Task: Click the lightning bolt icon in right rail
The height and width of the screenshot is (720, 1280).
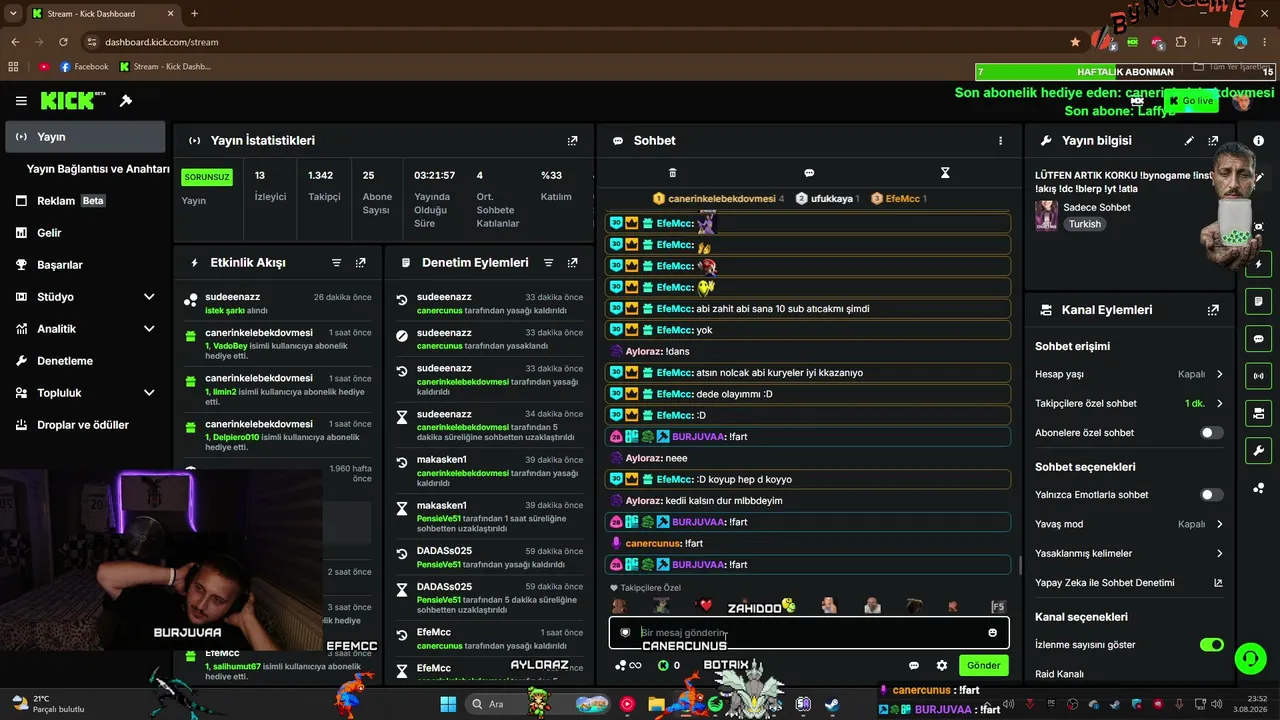Action: (1258, 264)
